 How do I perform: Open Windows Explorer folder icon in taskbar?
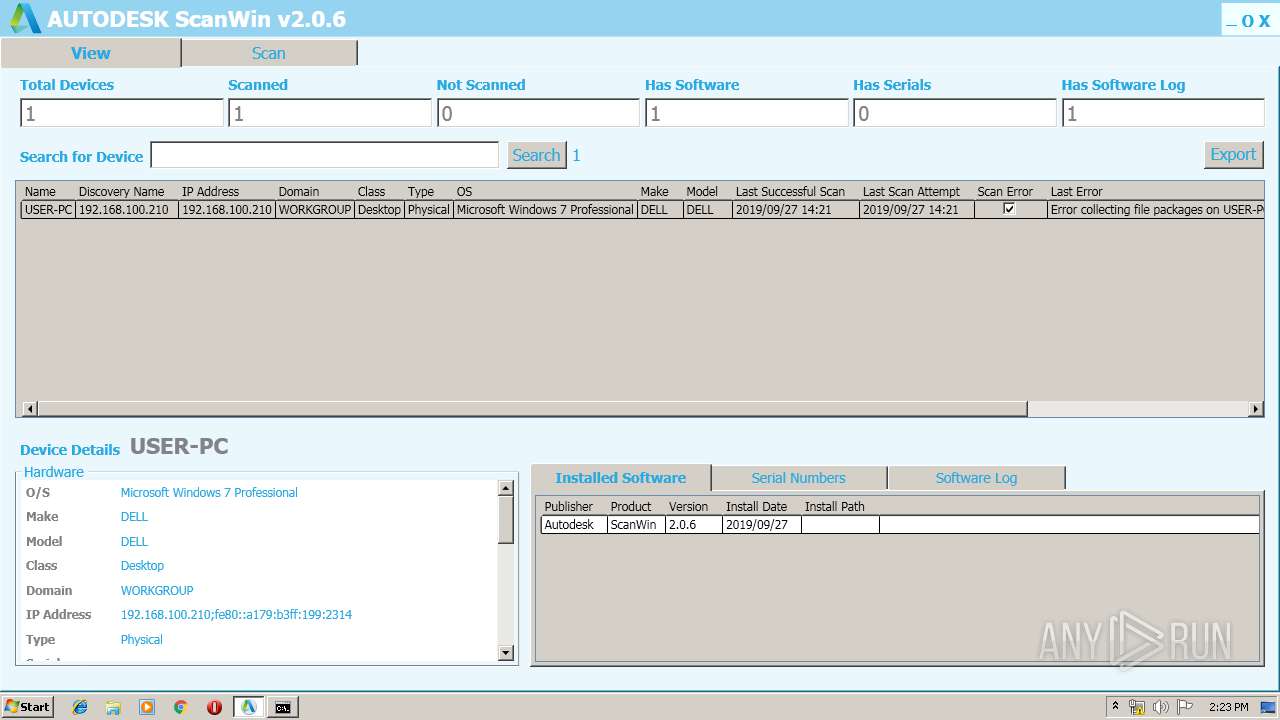pos(113,707)
